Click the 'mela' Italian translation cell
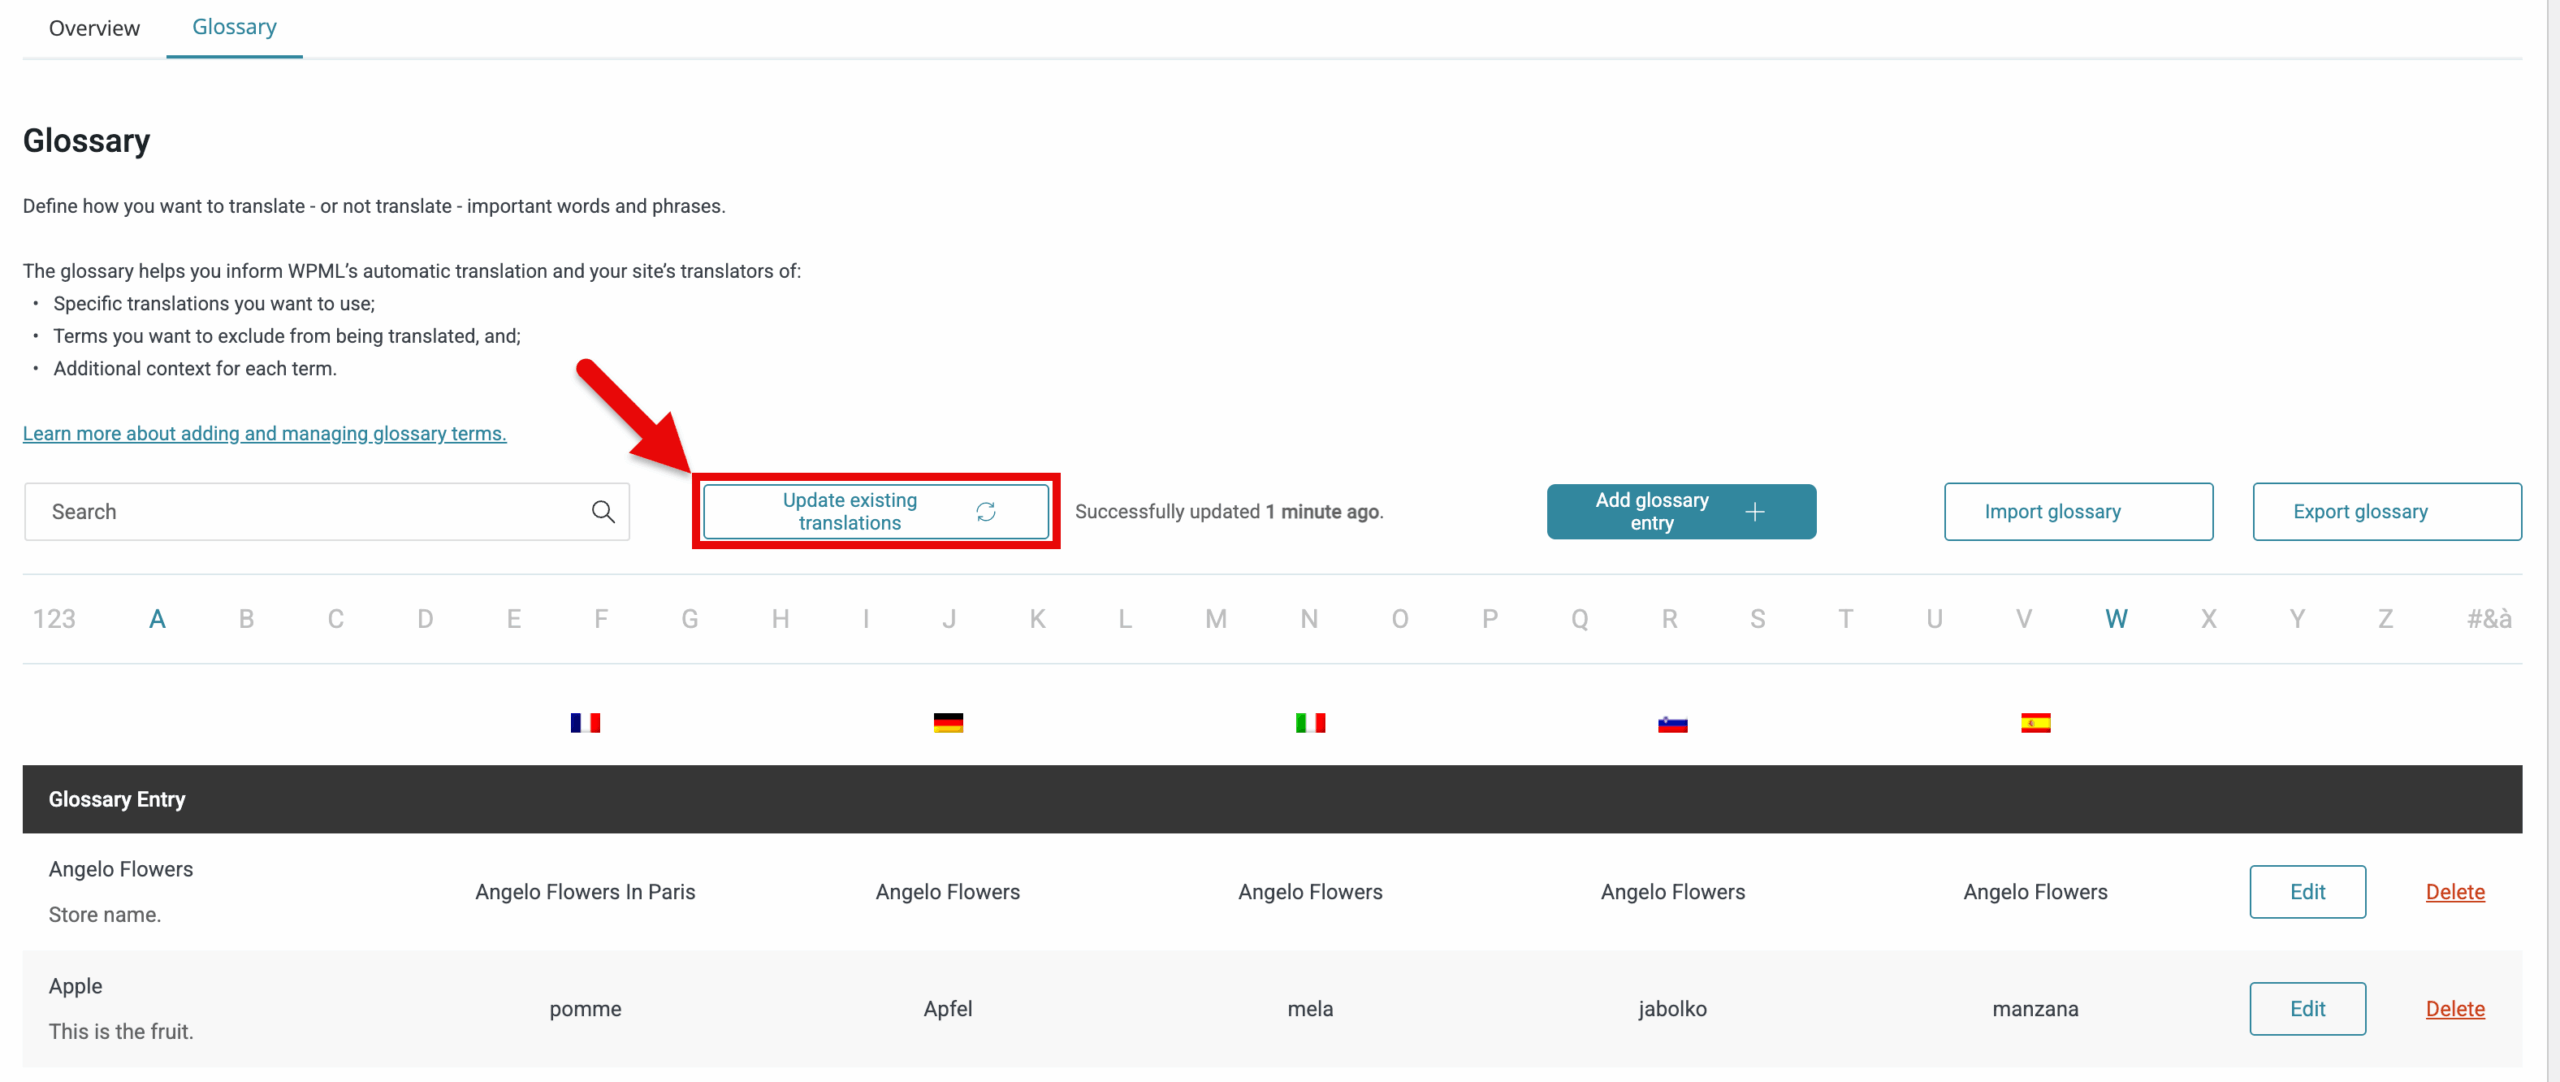Screen dimensions: 2560x1082 1310,1009
